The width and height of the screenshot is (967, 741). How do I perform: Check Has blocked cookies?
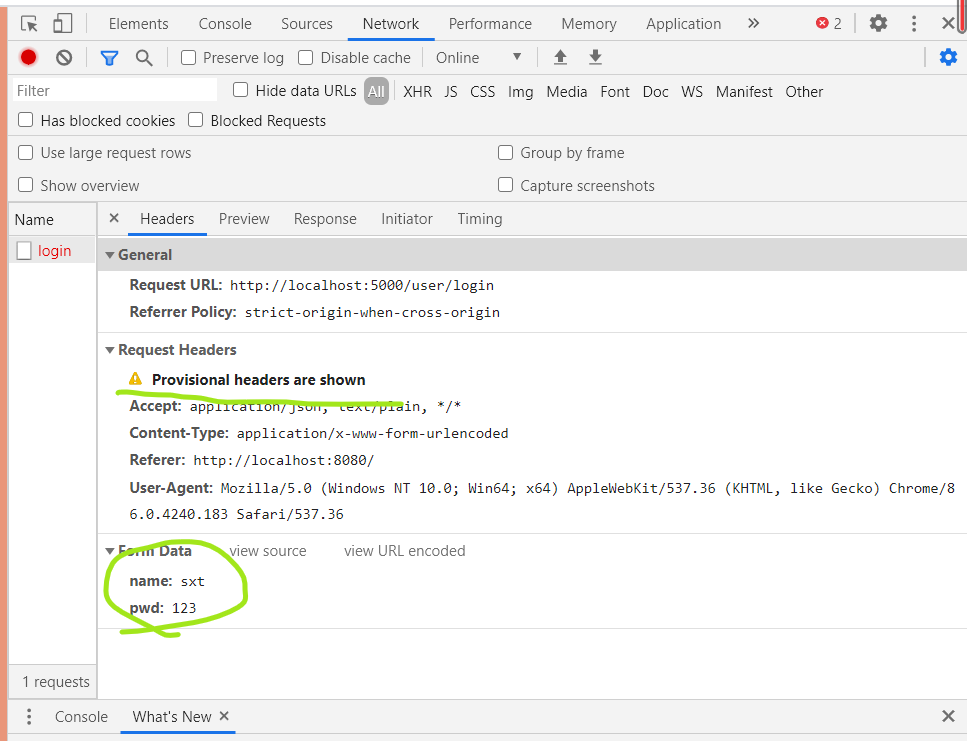[x=25, y=120]
